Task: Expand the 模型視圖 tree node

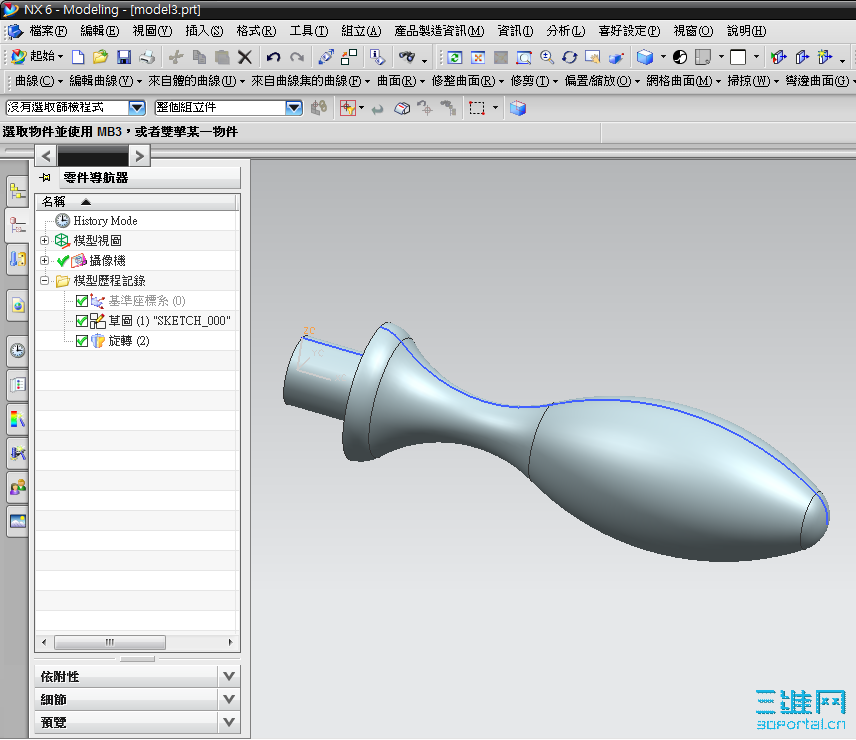Action: [x=45, y=241]
